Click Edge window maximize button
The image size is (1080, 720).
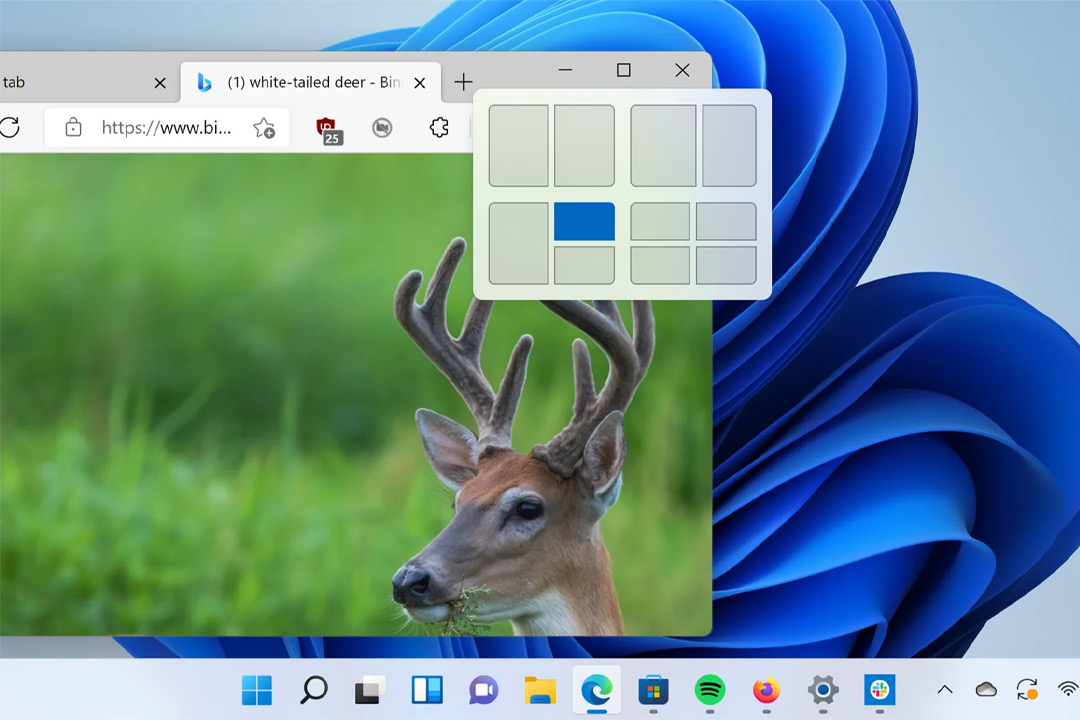623,70
